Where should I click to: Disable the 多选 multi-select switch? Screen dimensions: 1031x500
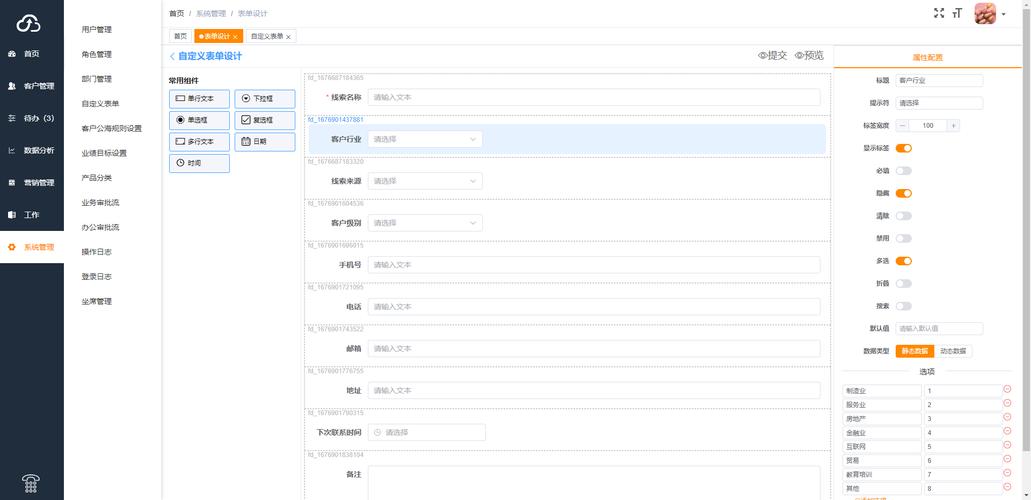(x=903, y=261)
